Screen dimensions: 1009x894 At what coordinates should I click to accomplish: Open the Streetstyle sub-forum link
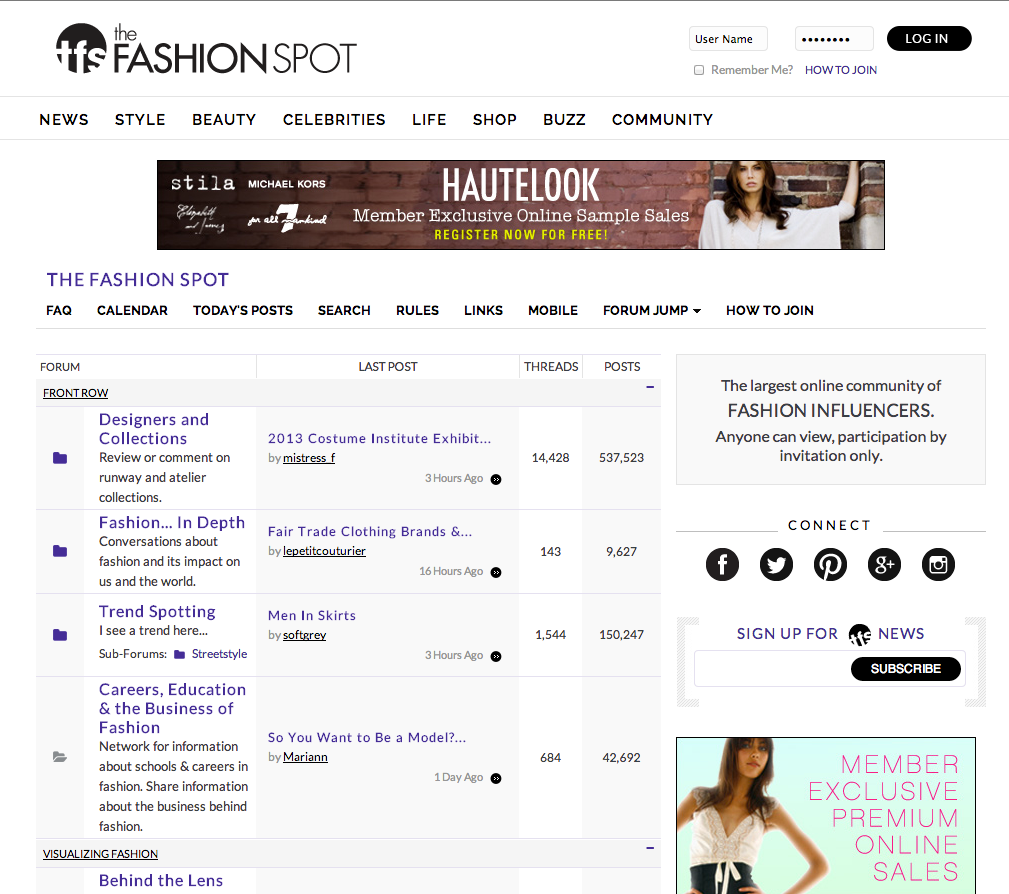(219, 654)
